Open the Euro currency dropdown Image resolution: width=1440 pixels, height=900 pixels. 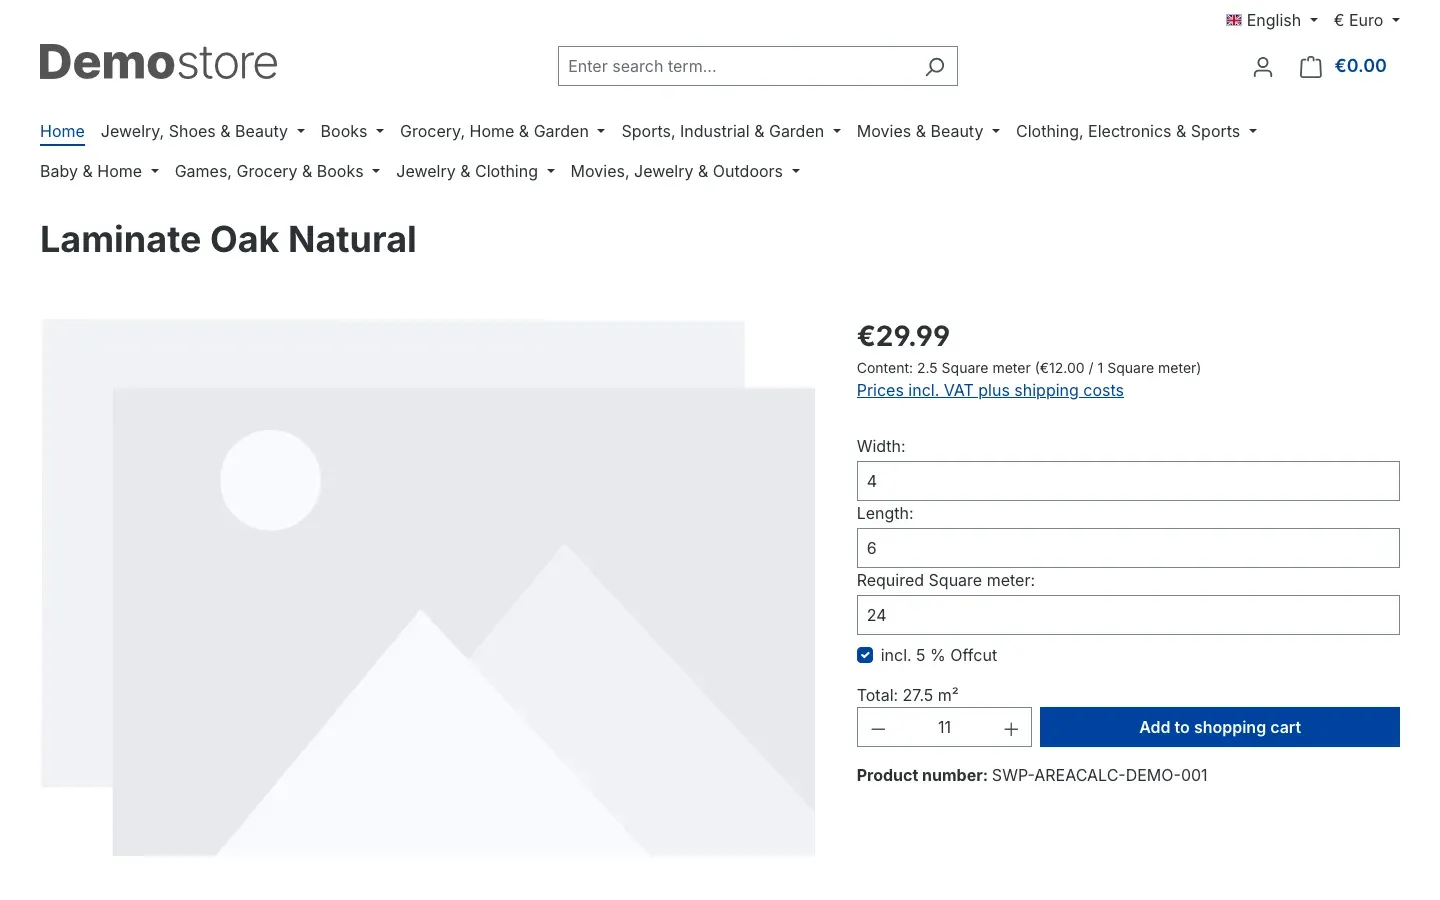(x=1367, y=20)
